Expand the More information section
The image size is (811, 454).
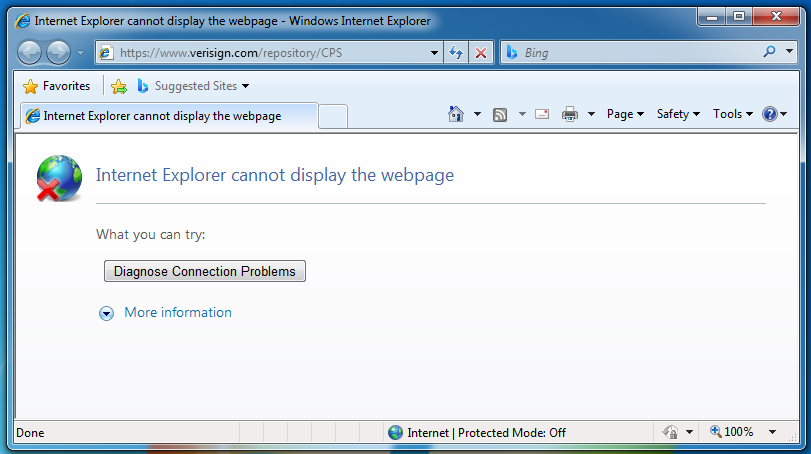point(107,313)
